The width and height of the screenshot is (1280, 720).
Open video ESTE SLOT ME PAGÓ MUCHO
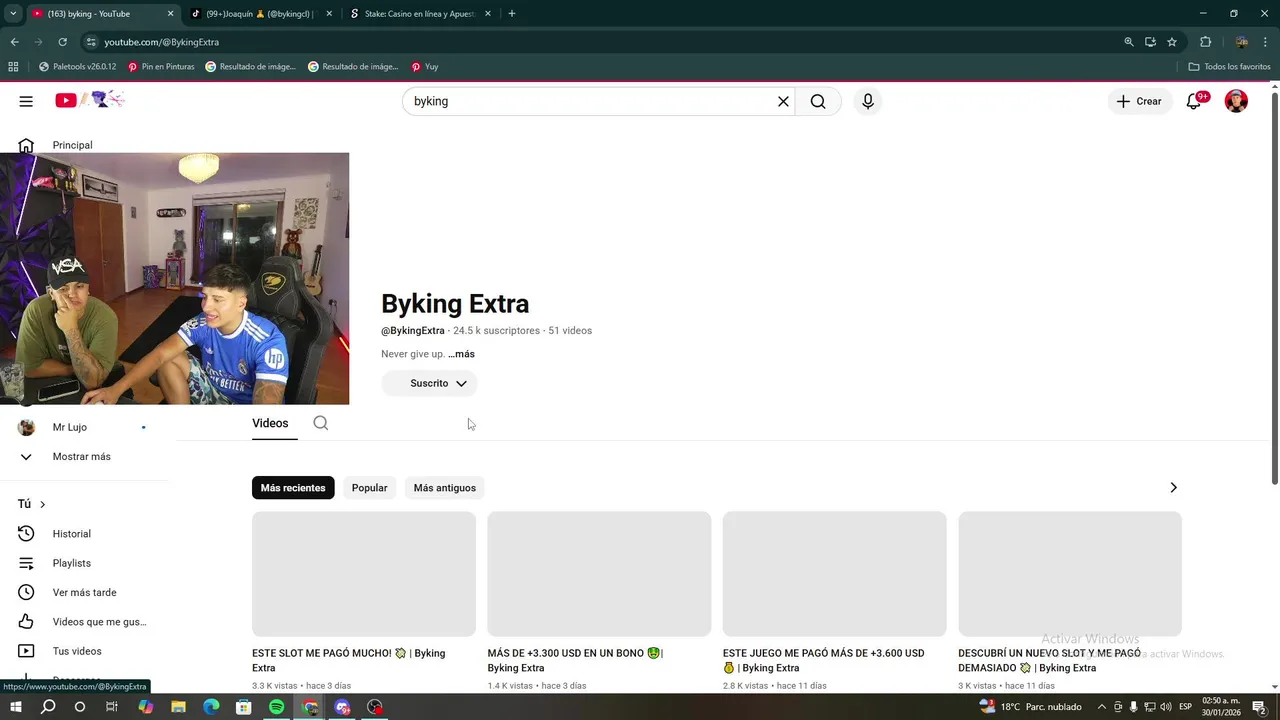point(349,660)
